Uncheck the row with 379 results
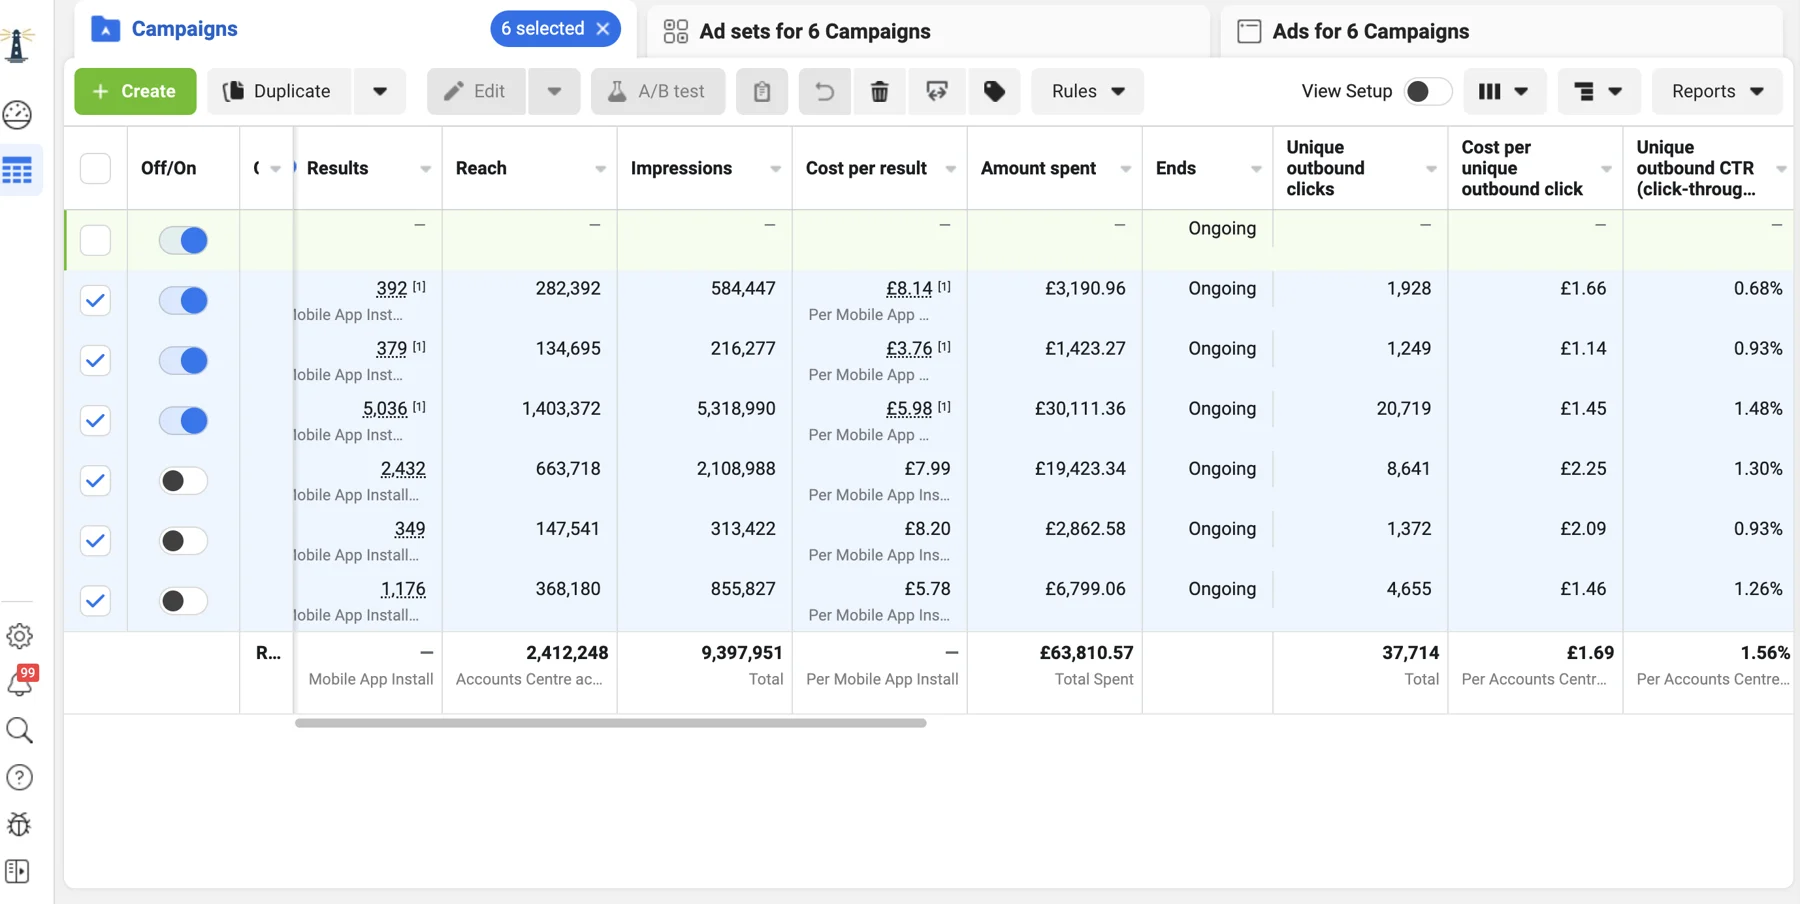 (95, 360)
